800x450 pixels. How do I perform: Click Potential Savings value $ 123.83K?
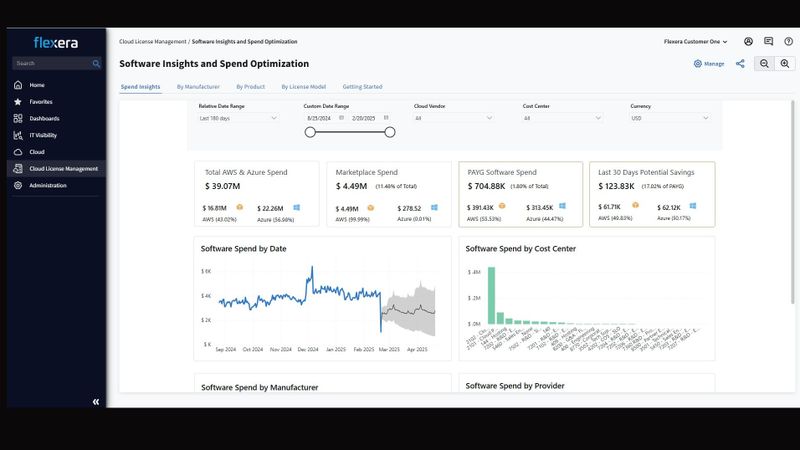[616, 186]
